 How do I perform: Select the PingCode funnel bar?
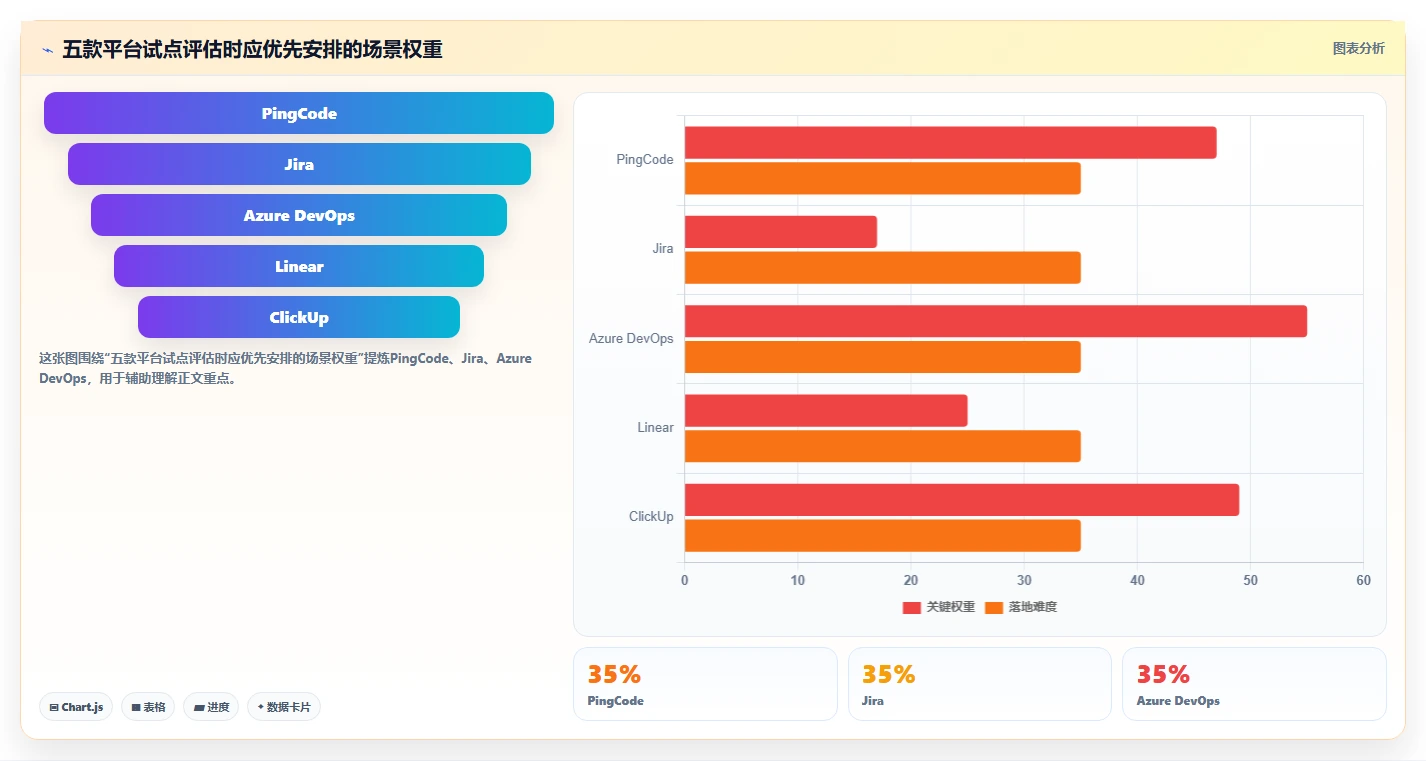pos(299,113)
